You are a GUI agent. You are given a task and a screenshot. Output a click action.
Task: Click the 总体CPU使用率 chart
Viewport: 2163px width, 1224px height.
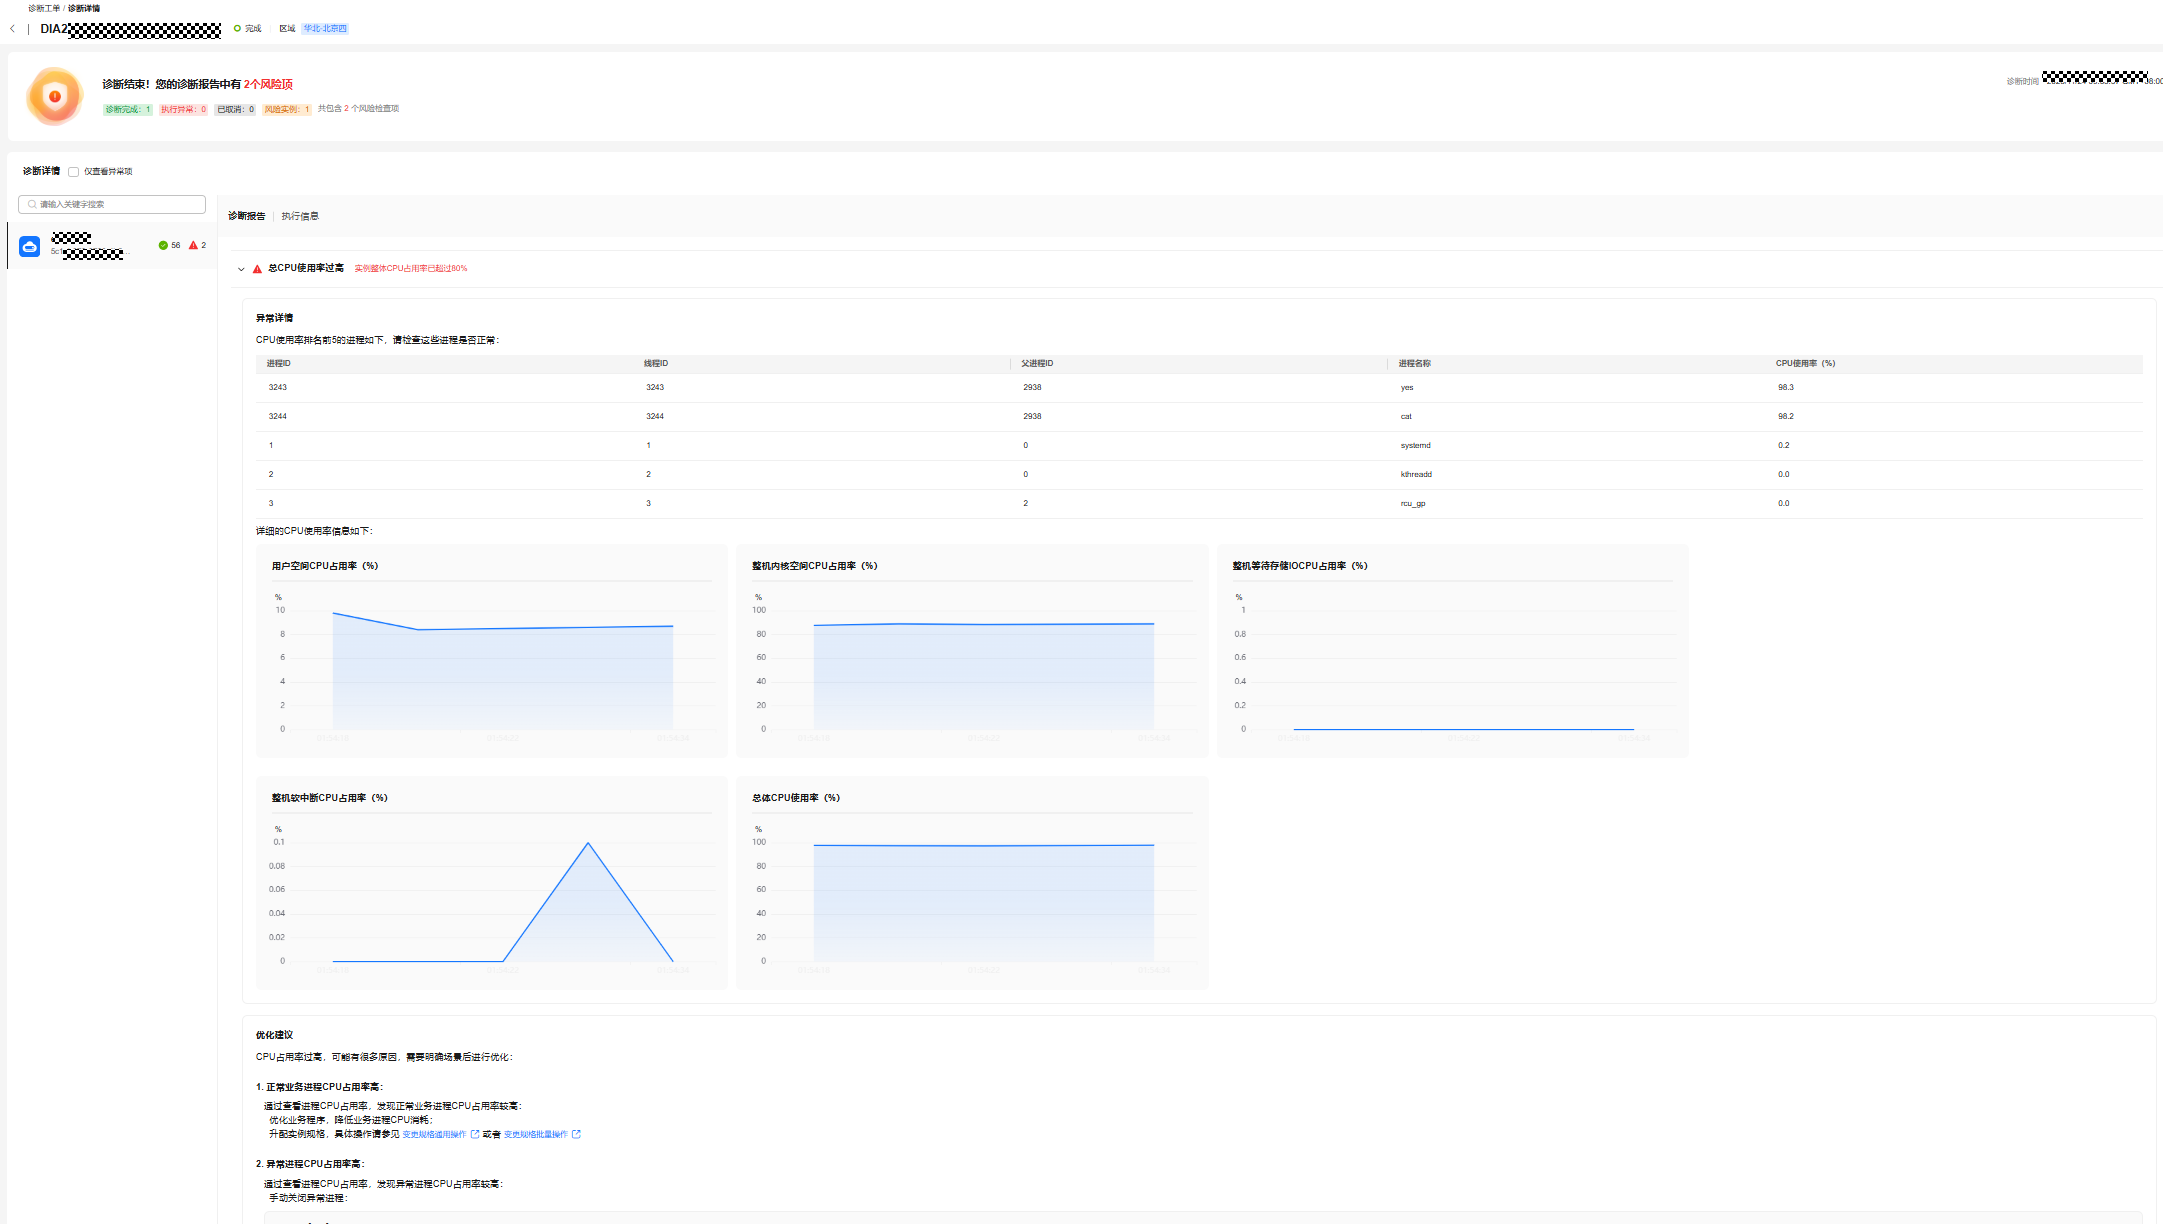(x=972, y=883)
